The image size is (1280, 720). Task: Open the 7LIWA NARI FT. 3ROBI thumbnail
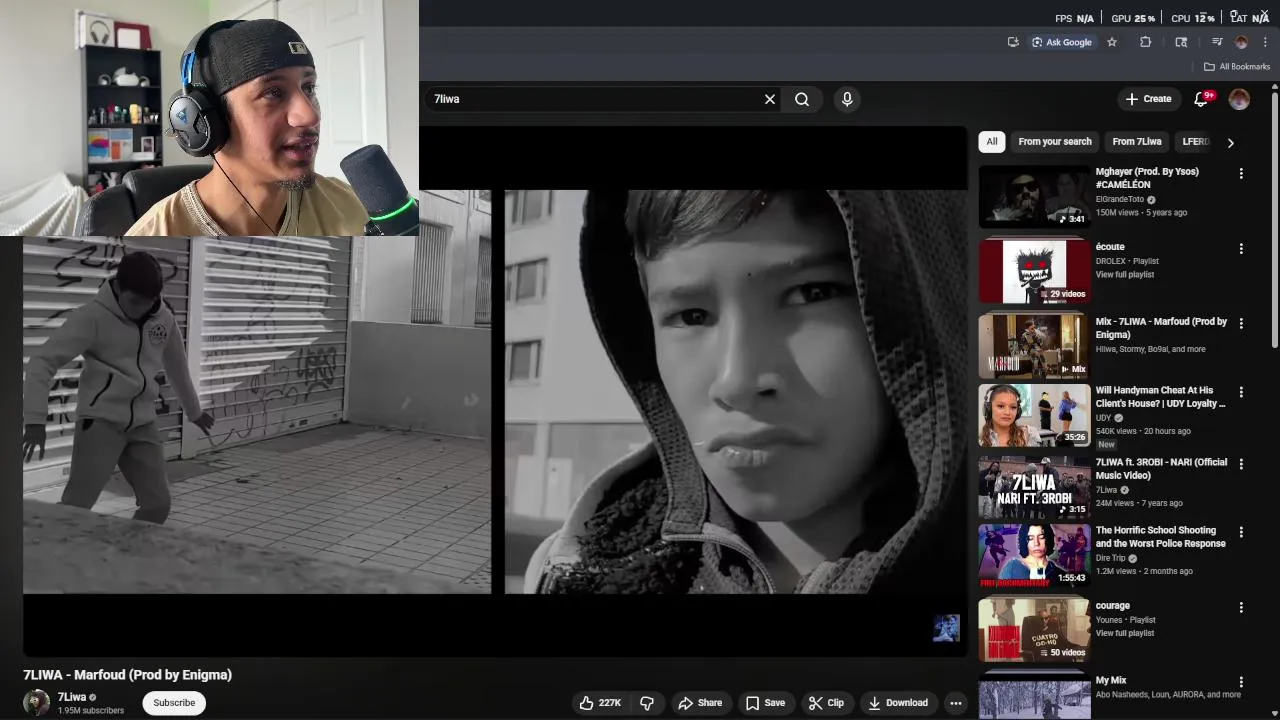(x=1034, y=487)
